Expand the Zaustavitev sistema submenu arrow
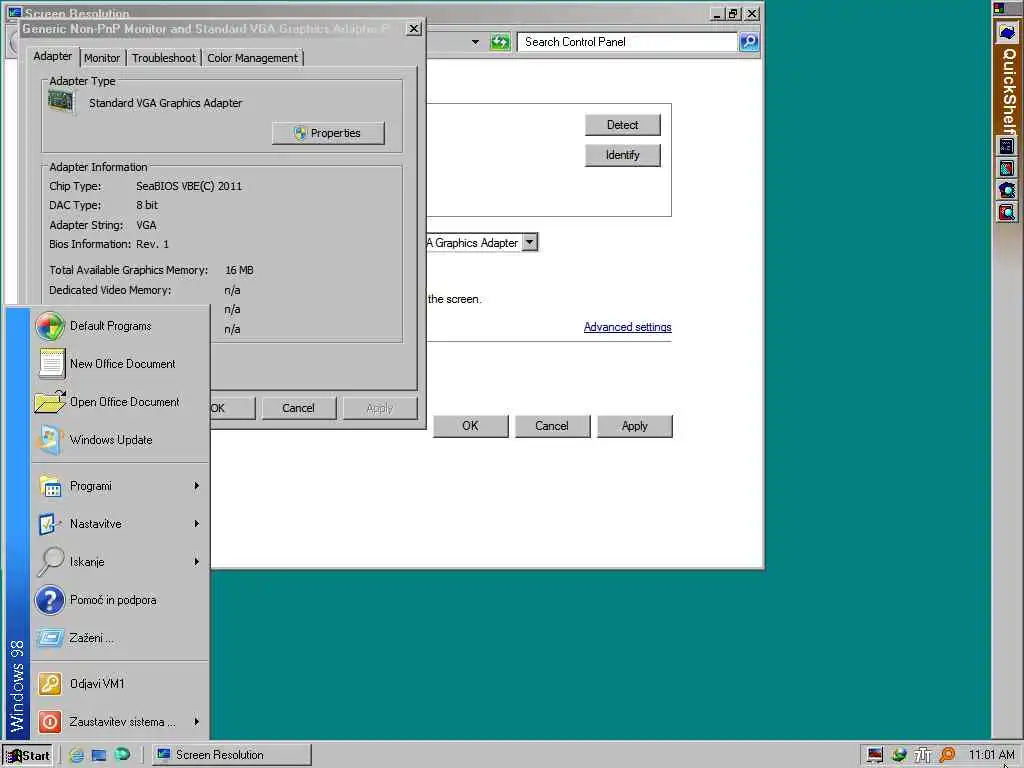 (x=196, y=722)
